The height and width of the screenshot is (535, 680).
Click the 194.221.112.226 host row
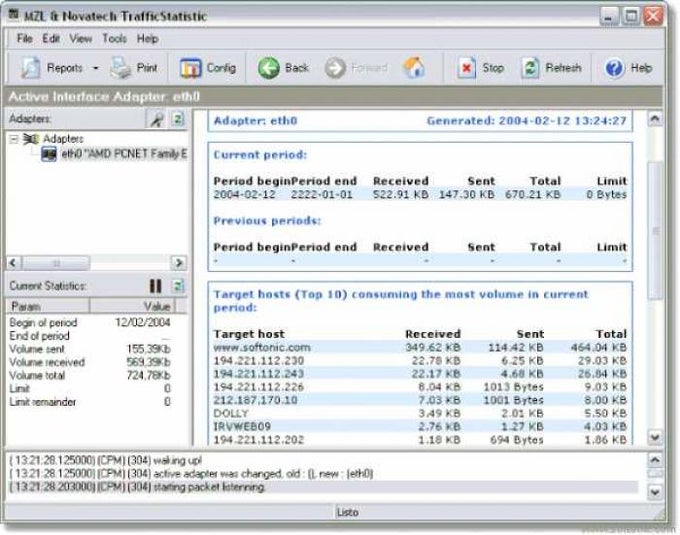(420, 387)
